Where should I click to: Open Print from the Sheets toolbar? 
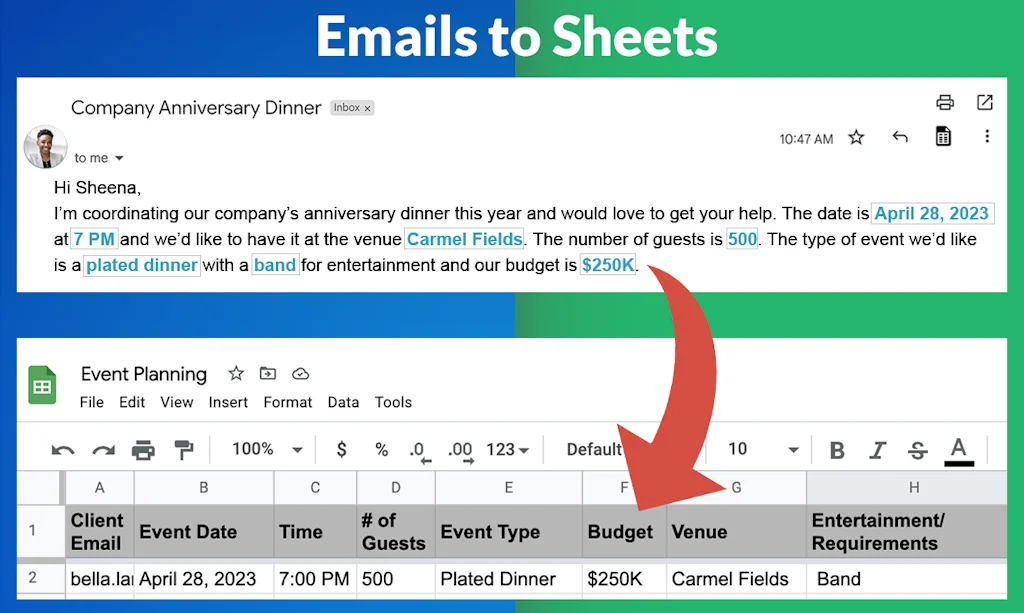(144, 450)
